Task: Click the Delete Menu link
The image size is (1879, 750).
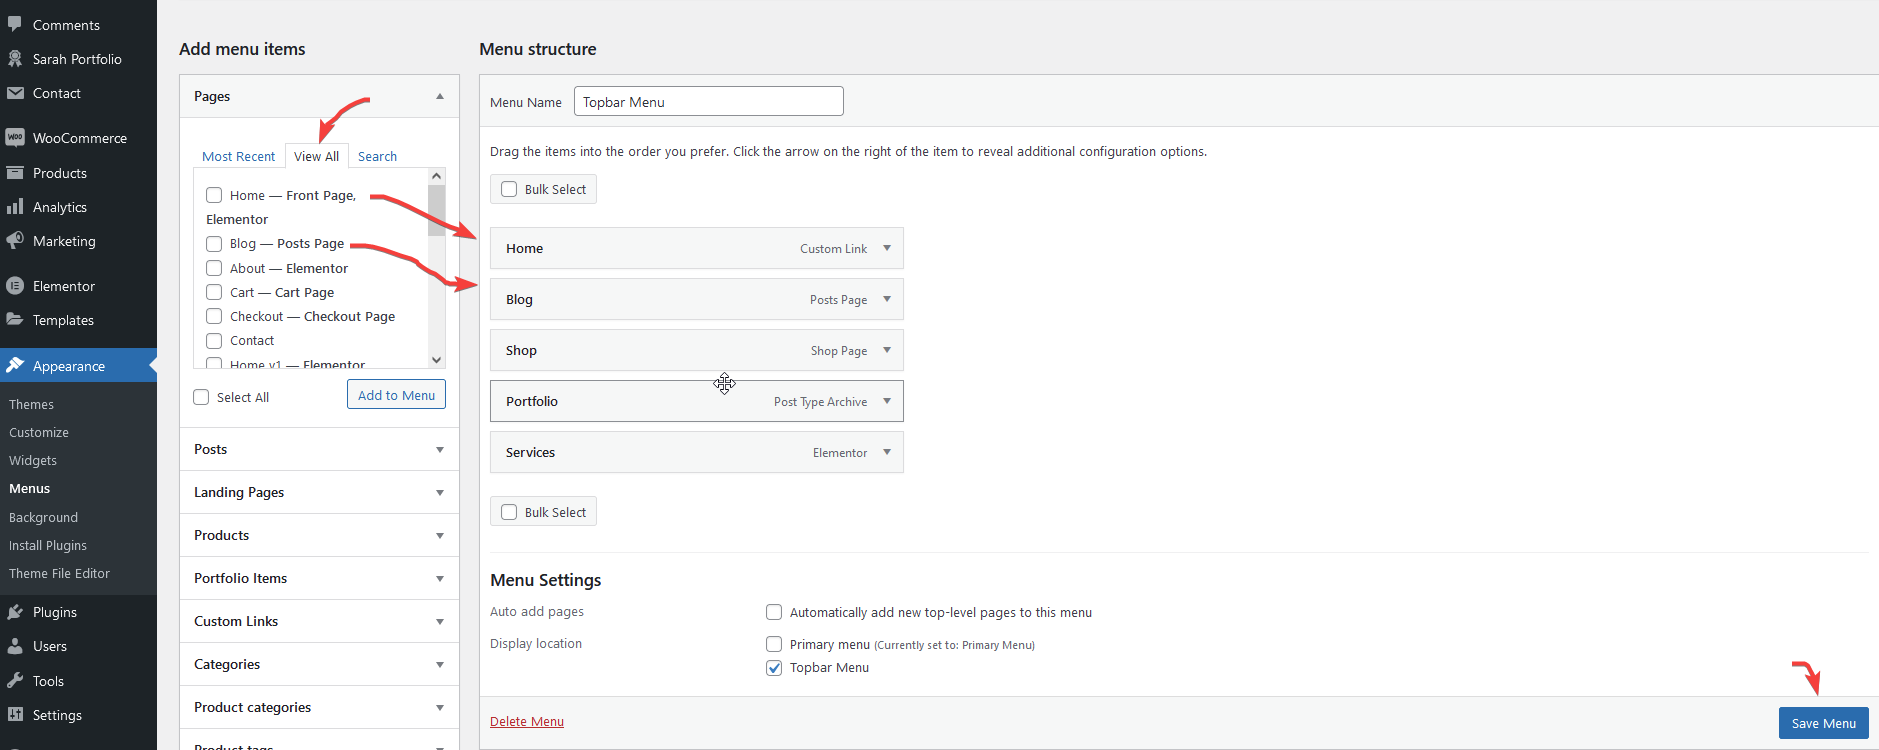Action: pos(527,721)
